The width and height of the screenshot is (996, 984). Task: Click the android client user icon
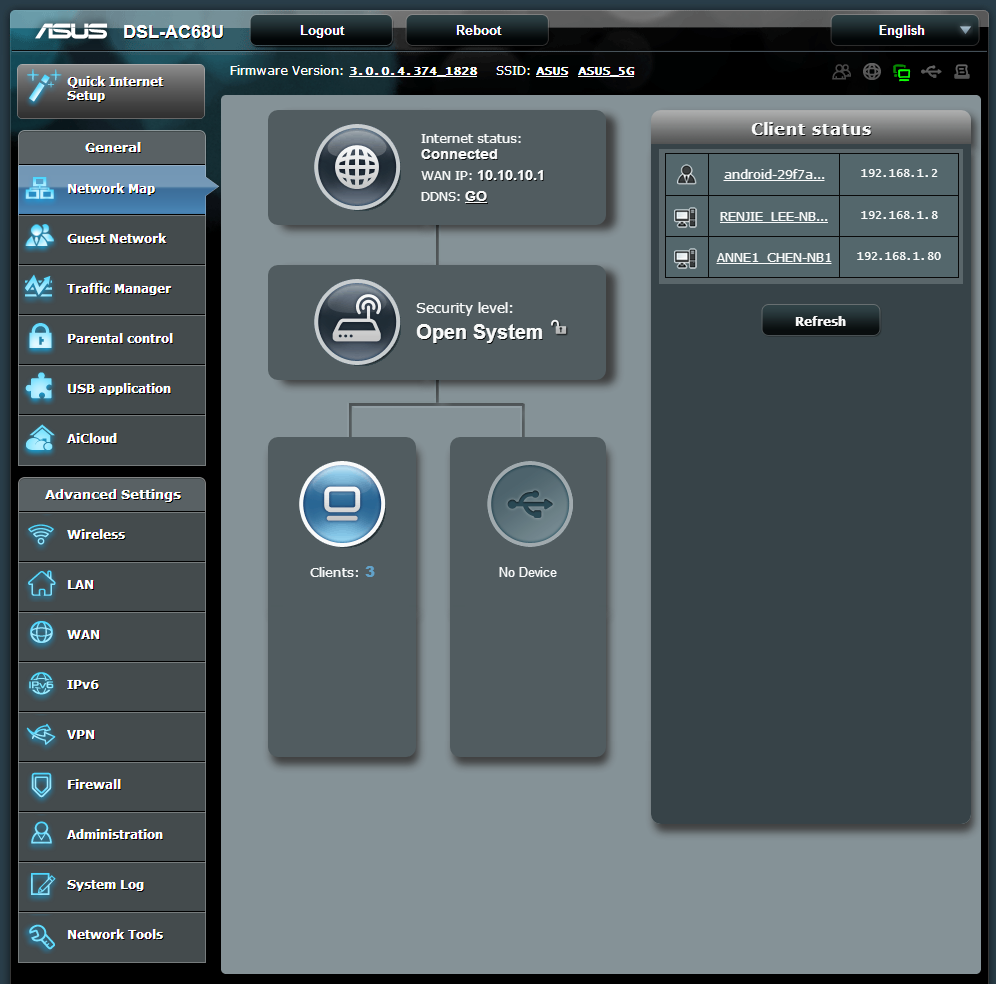pos(686,174)
